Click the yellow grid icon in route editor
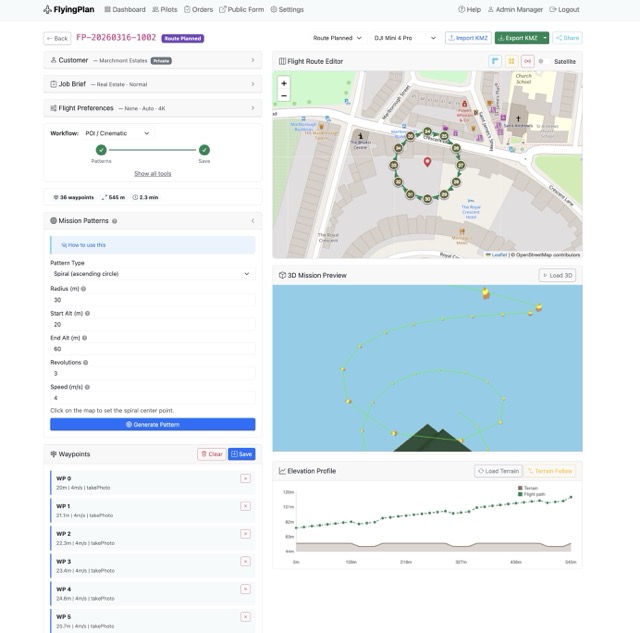 (511, 61)
